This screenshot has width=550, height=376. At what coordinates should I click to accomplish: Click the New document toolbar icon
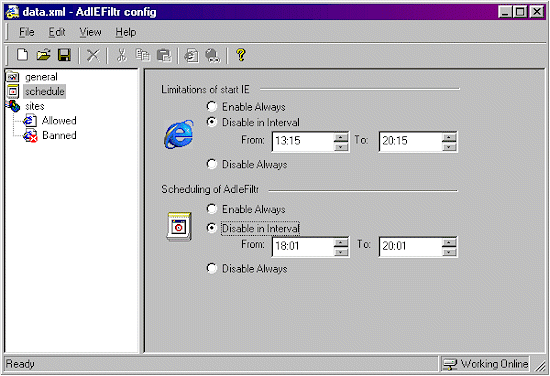pyautogui.click(x=22, y=55)
